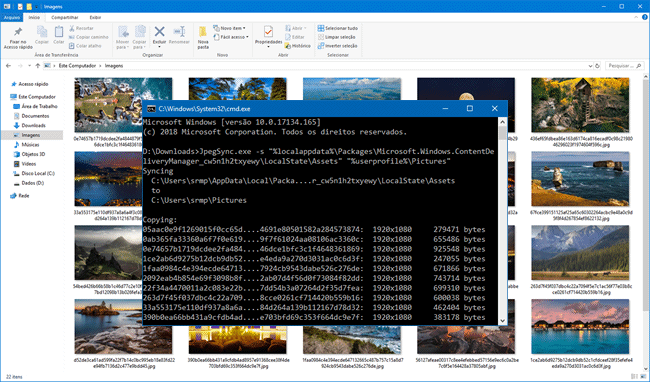Viewport: 650px width, 382px height.
Task: Open the Exibir ribbon tab
Action: coord(95,17)
